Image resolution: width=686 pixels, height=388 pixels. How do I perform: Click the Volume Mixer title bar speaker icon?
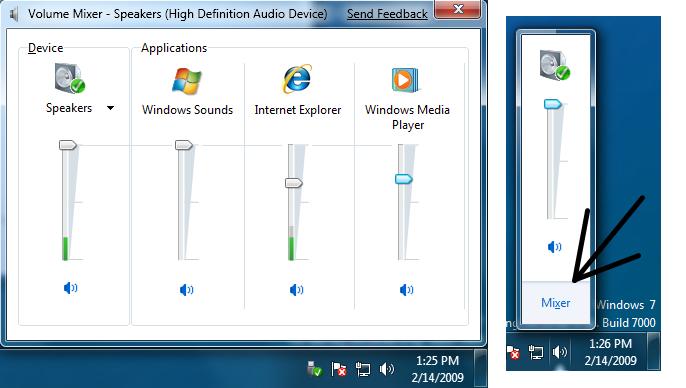(x=14, y=14)
